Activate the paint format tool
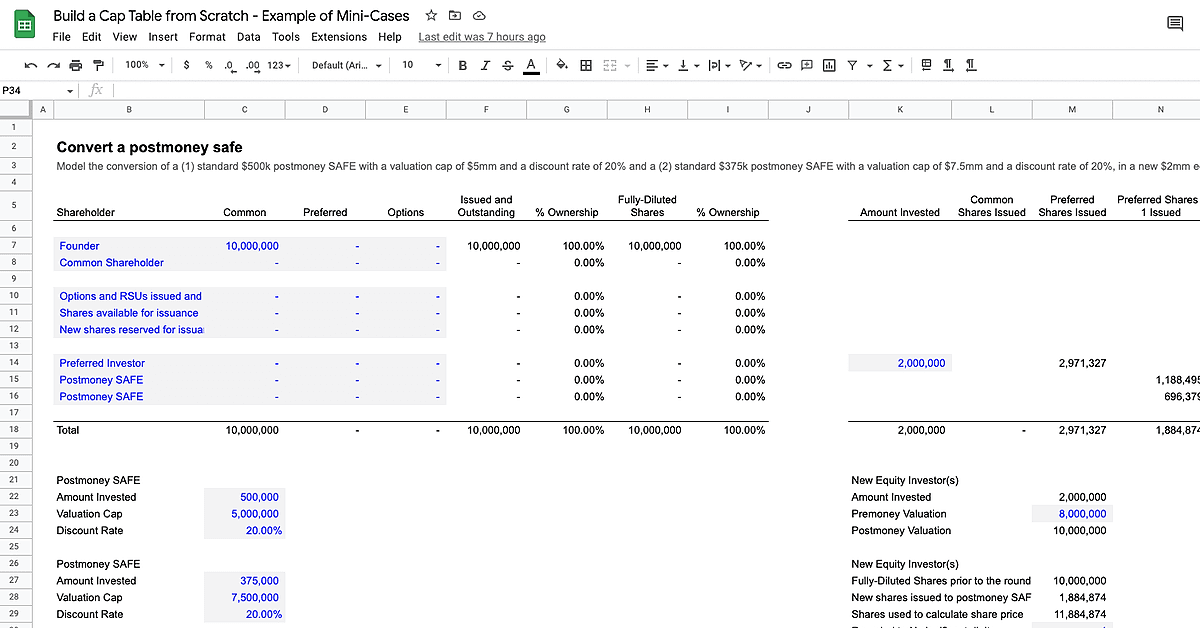Image resolution: width=1200 pixels, height=628 pixels. [98, 65]
